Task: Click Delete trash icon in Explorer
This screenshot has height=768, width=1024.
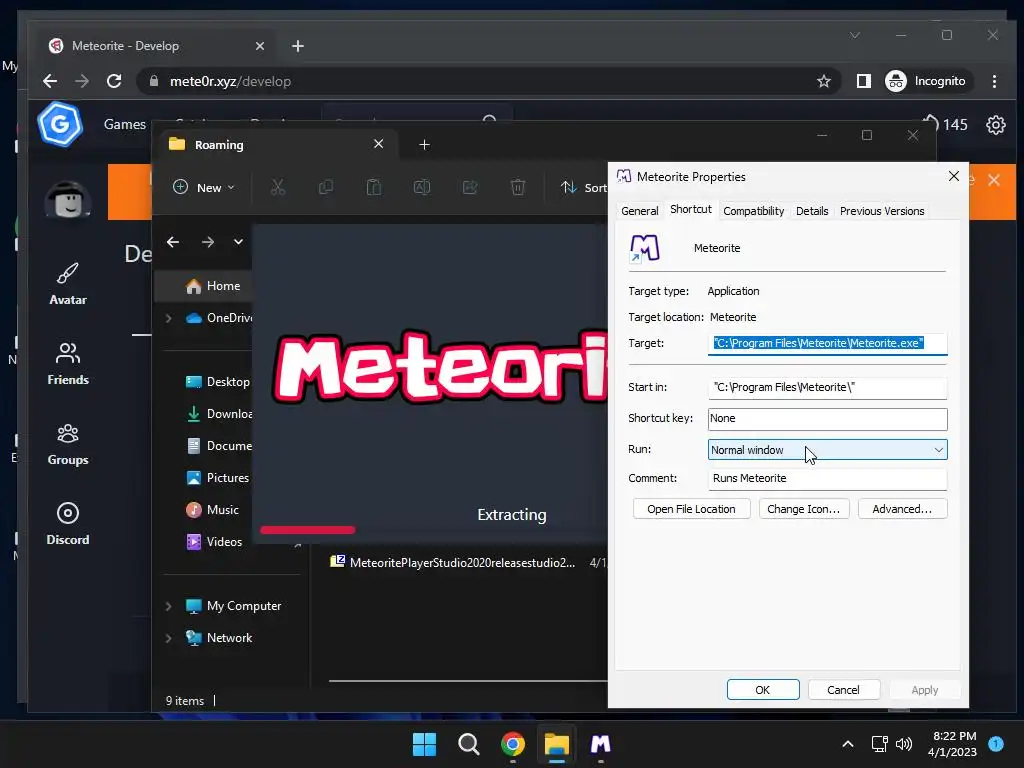Action: coord(517,187)
